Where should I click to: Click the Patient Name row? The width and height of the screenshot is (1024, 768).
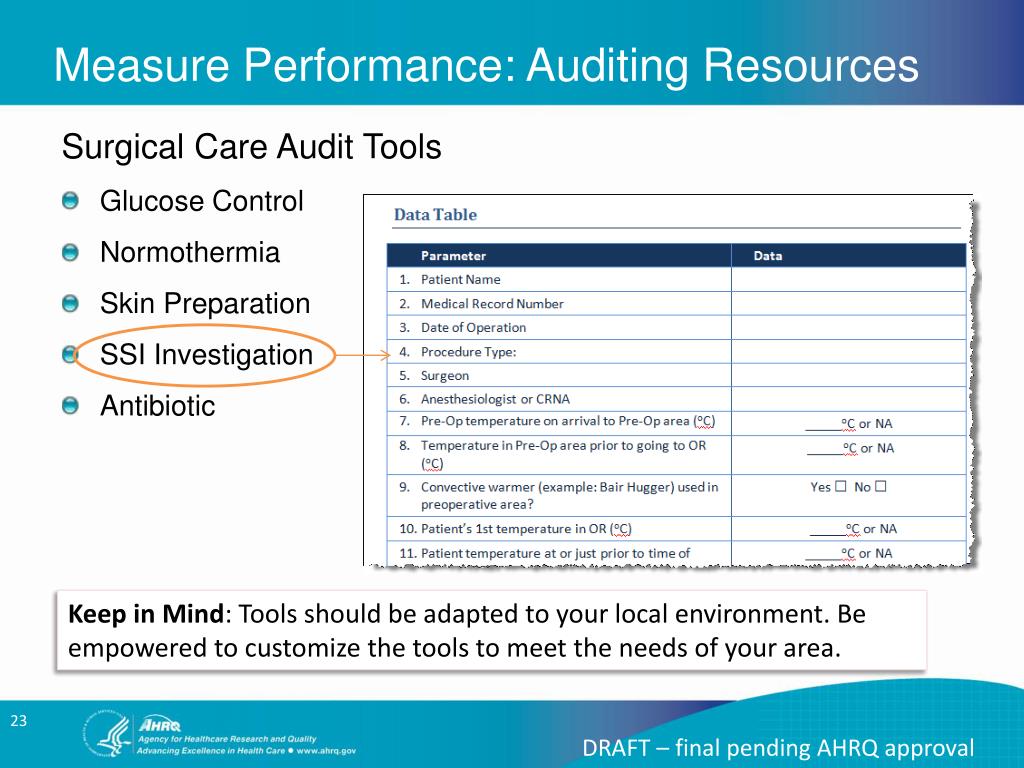(677, 280)
